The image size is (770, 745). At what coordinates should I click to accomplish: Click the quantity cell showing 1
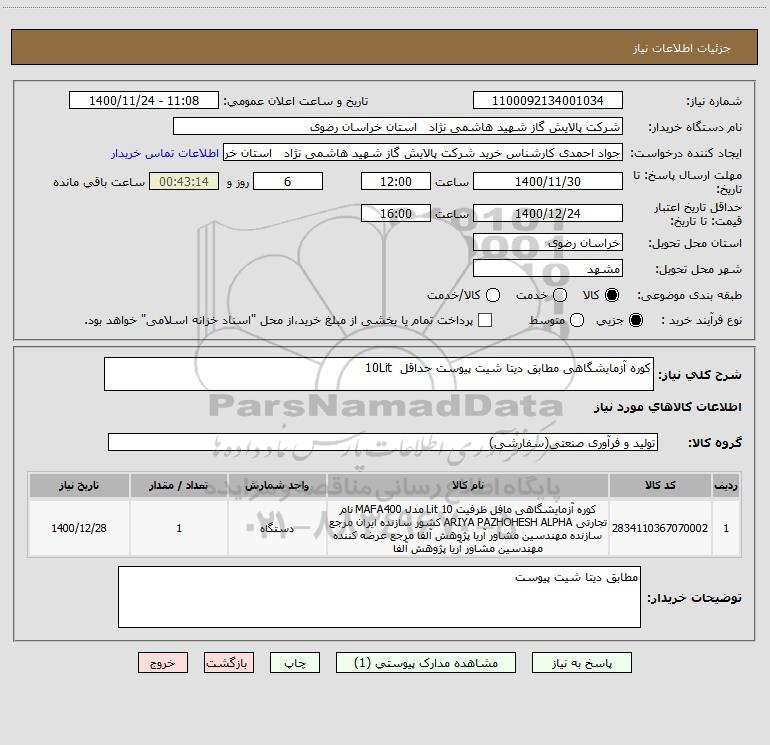(x=179, y=528)
